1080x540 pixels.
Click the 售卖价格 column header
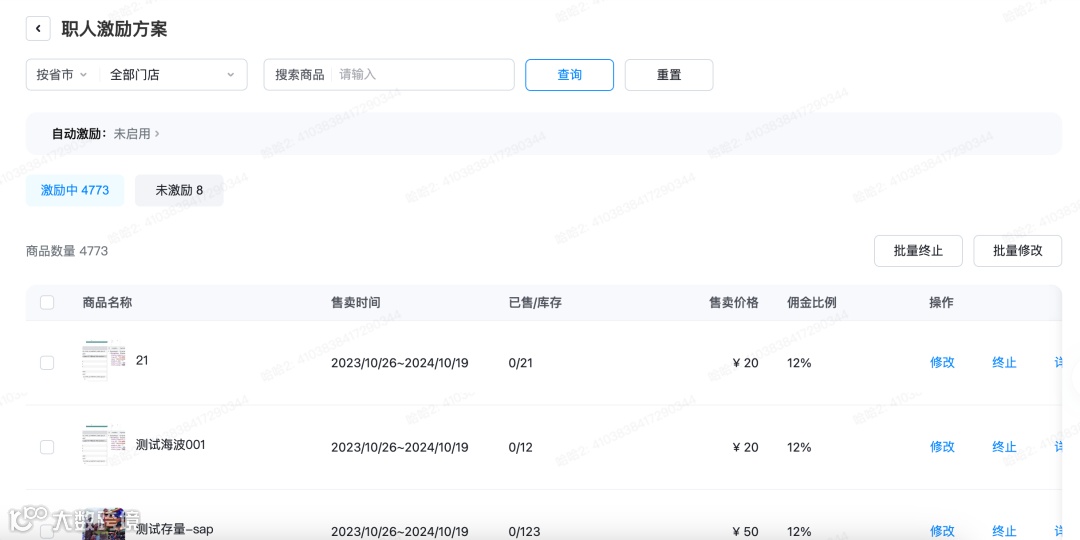734,302
